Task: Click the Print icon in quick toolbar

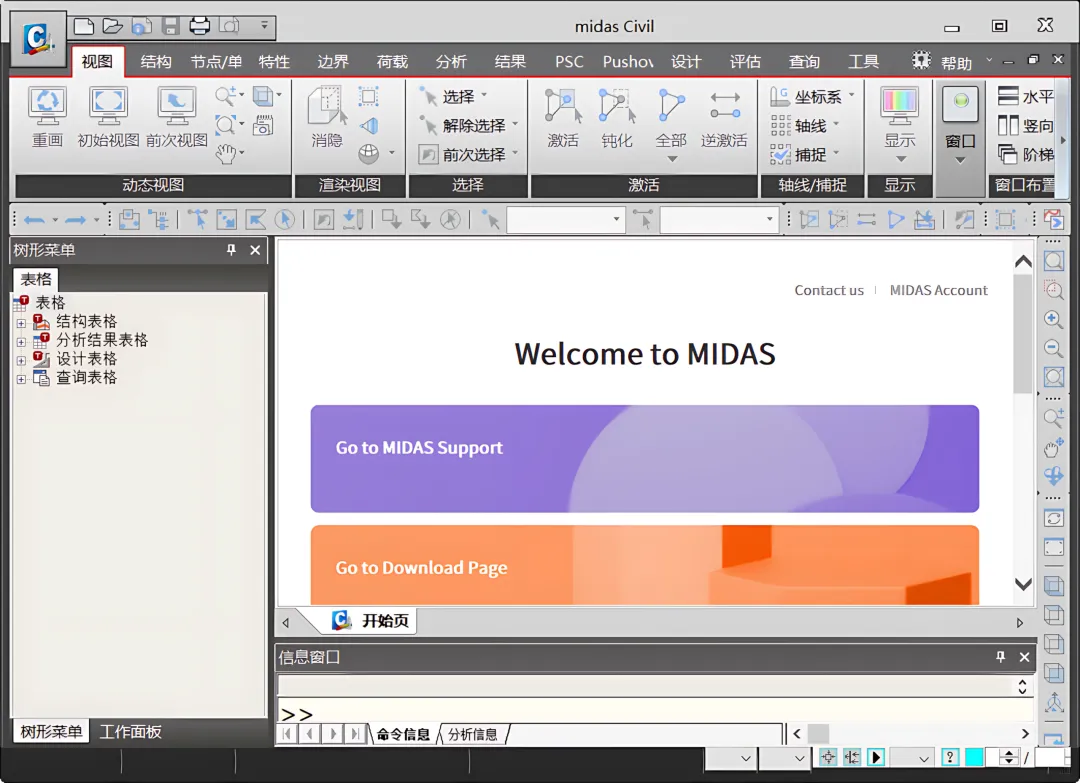Action: (200, 26)
